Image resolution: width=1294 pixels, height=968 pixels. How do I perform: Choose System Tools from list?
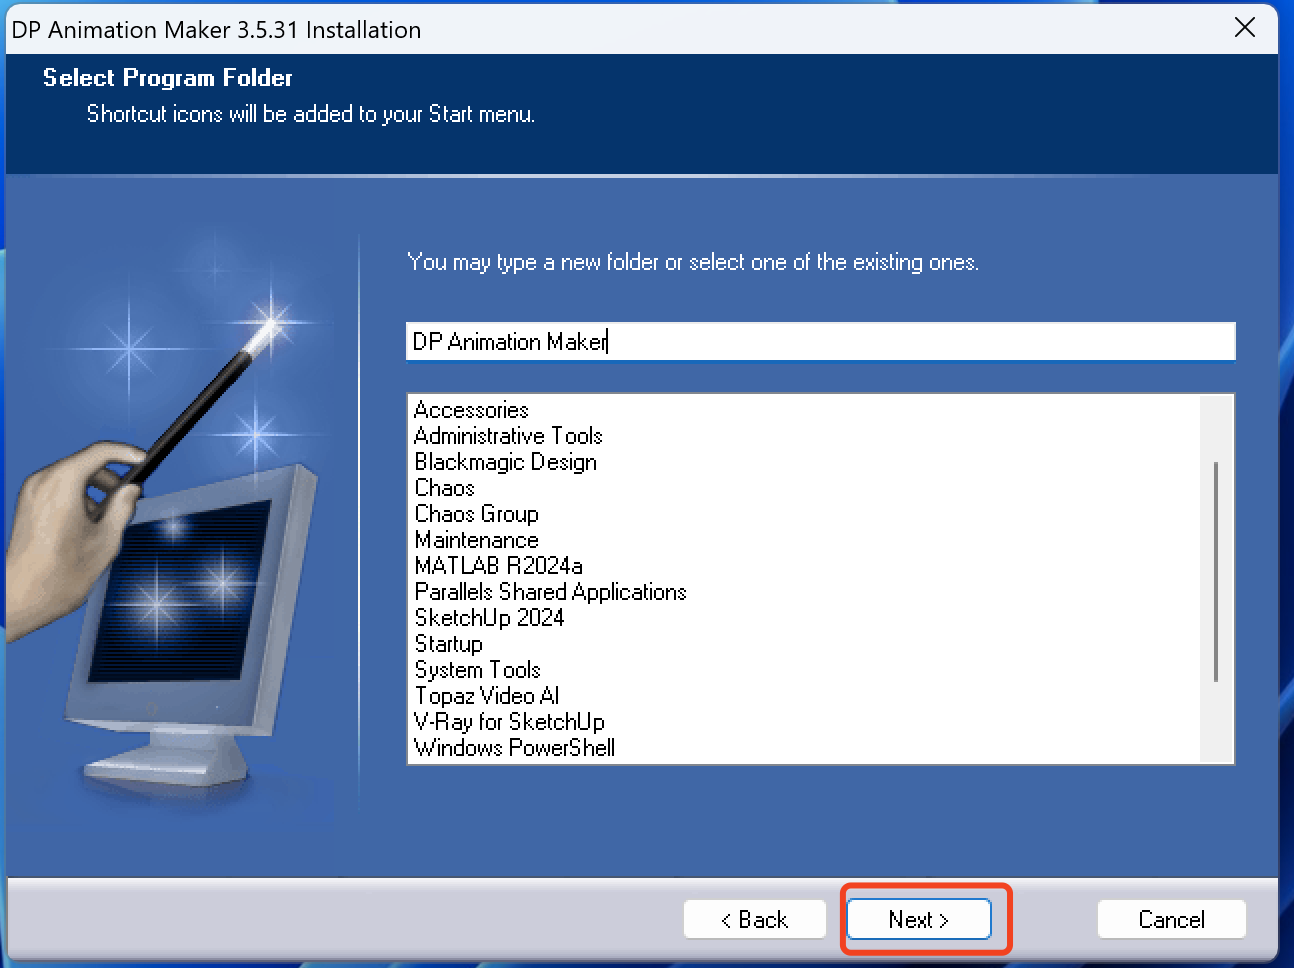477,670
